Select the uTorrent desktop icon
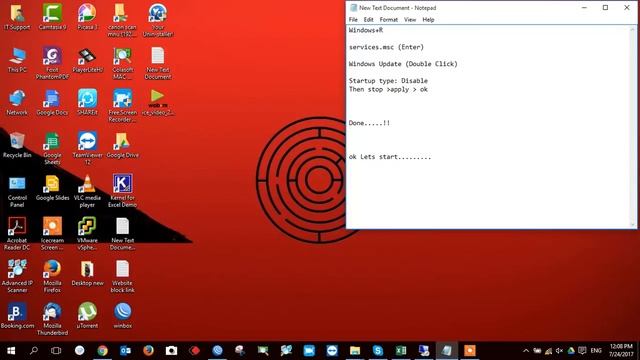 [x=87, y=316]
